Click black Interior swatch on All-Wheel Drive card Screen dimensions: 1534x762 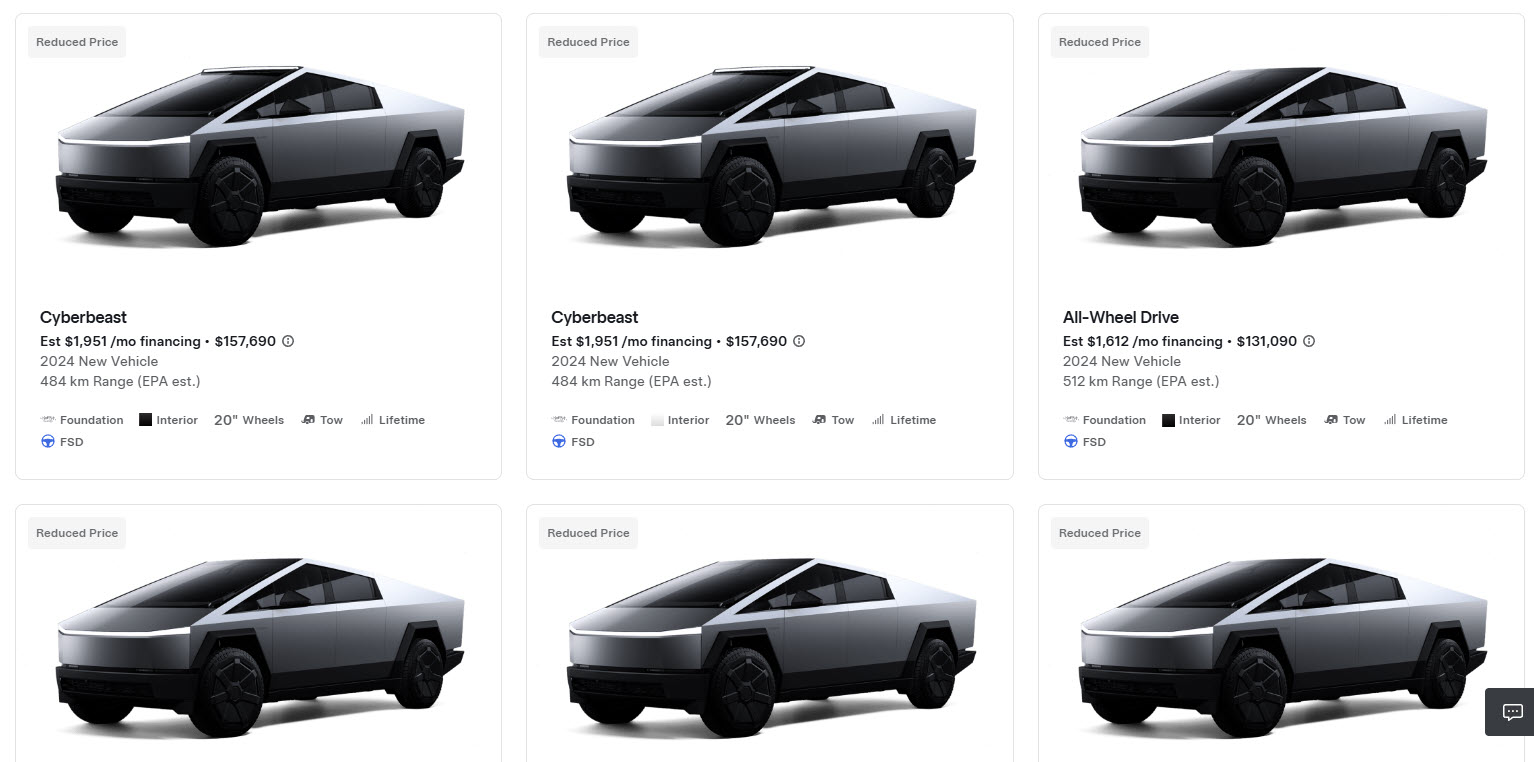pyautogui.click(x=1169, y=420)
